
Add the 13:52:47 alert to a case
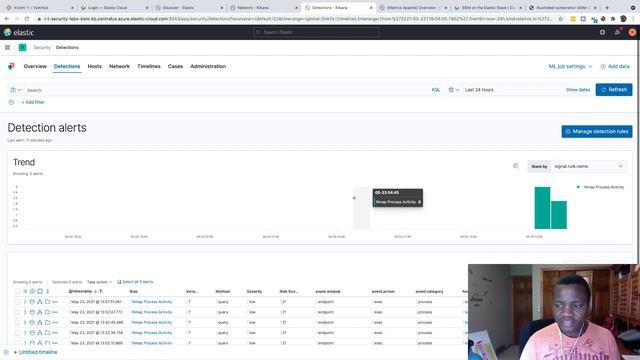pyautogui.click(x=47, y=312)
